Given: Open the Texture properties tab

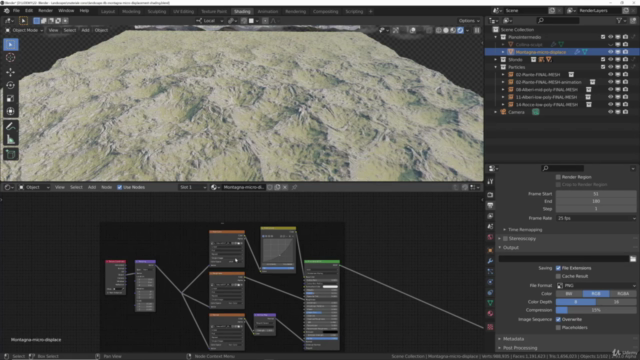Looking at the screenshot, I should pyautogui.click(x=490, y=327).
